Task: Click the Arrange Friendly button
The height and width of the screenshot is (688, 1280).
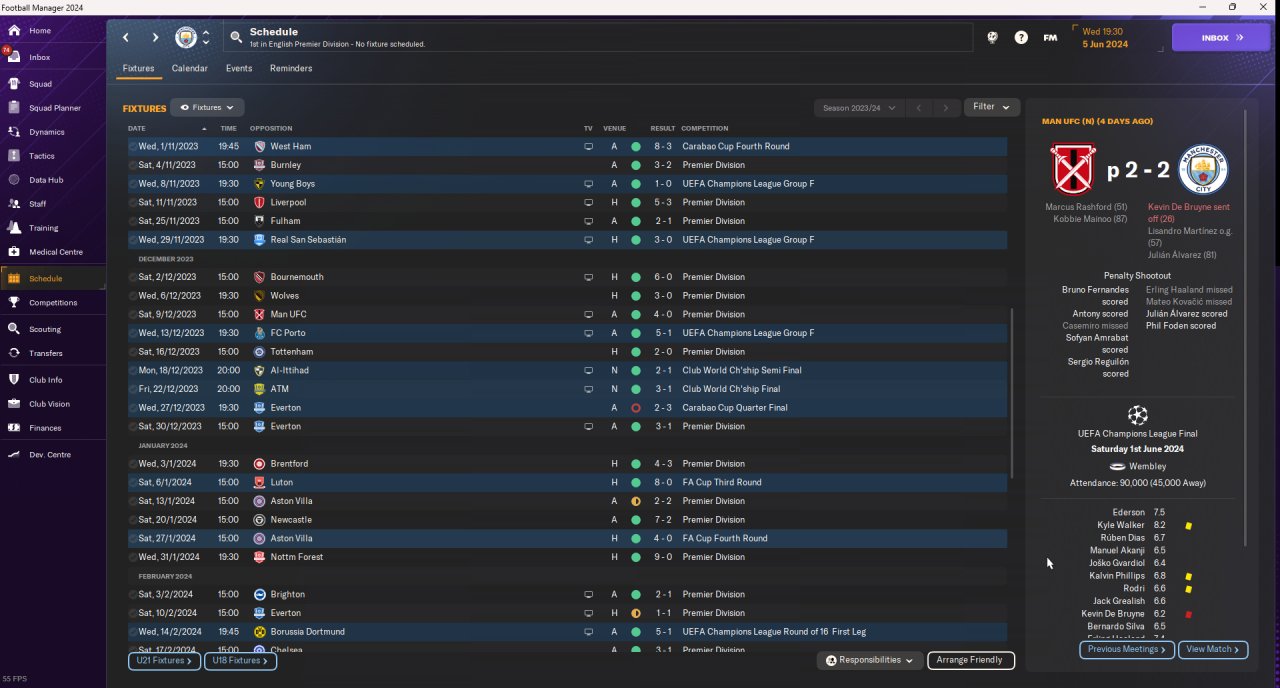Action: (x=971, y=660)
